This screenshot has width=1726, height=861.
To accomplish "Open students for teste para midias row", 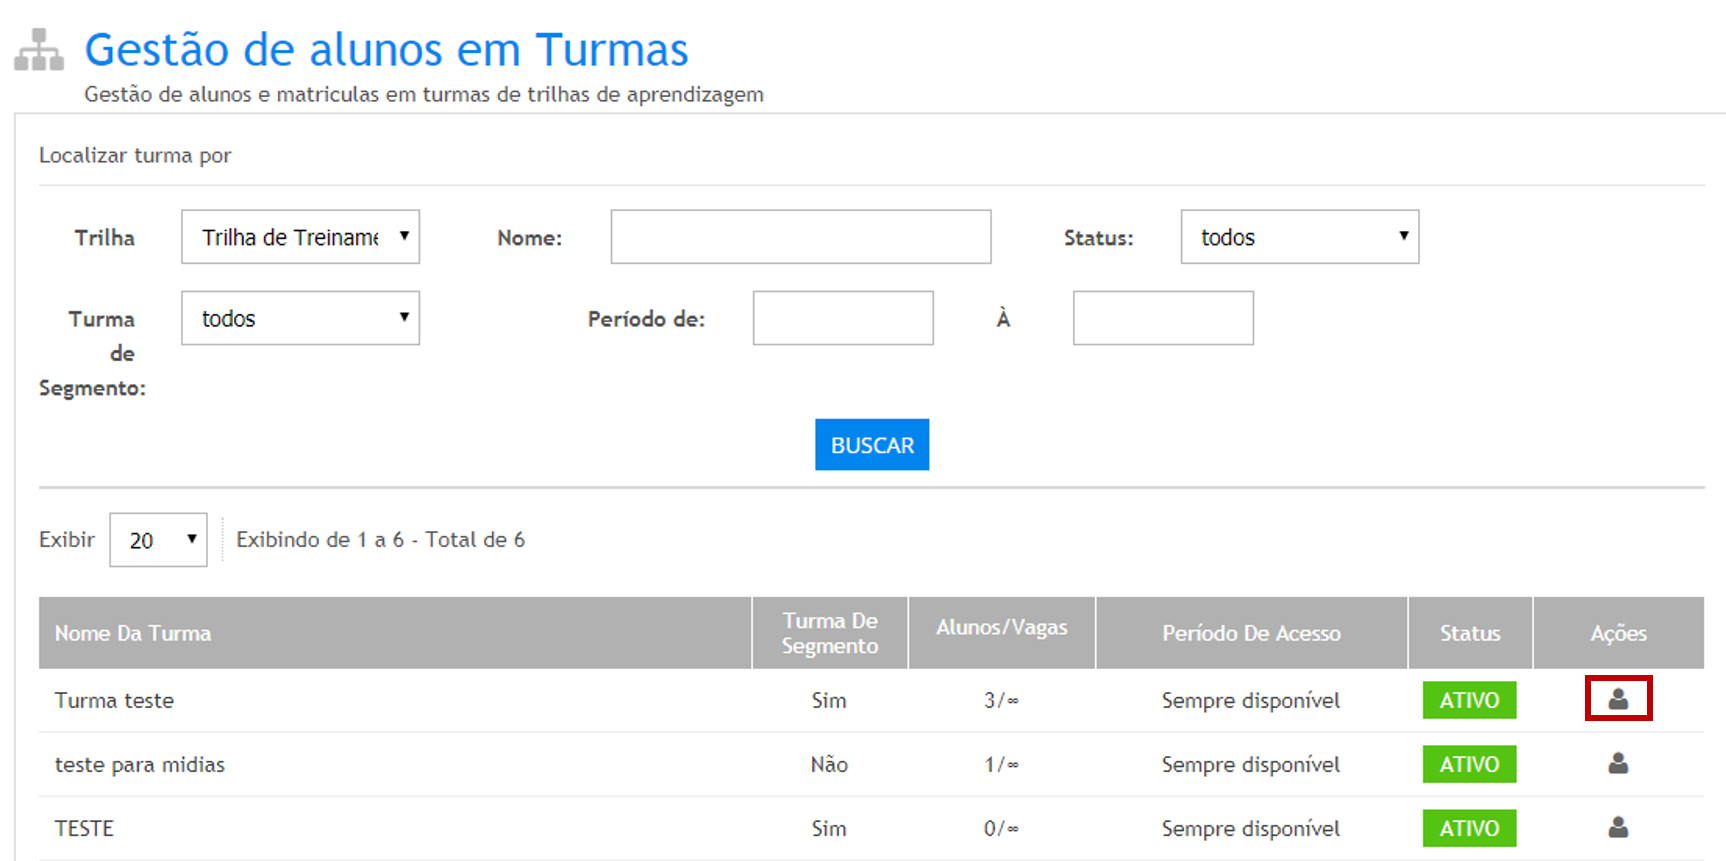I will click(1618, 763).
